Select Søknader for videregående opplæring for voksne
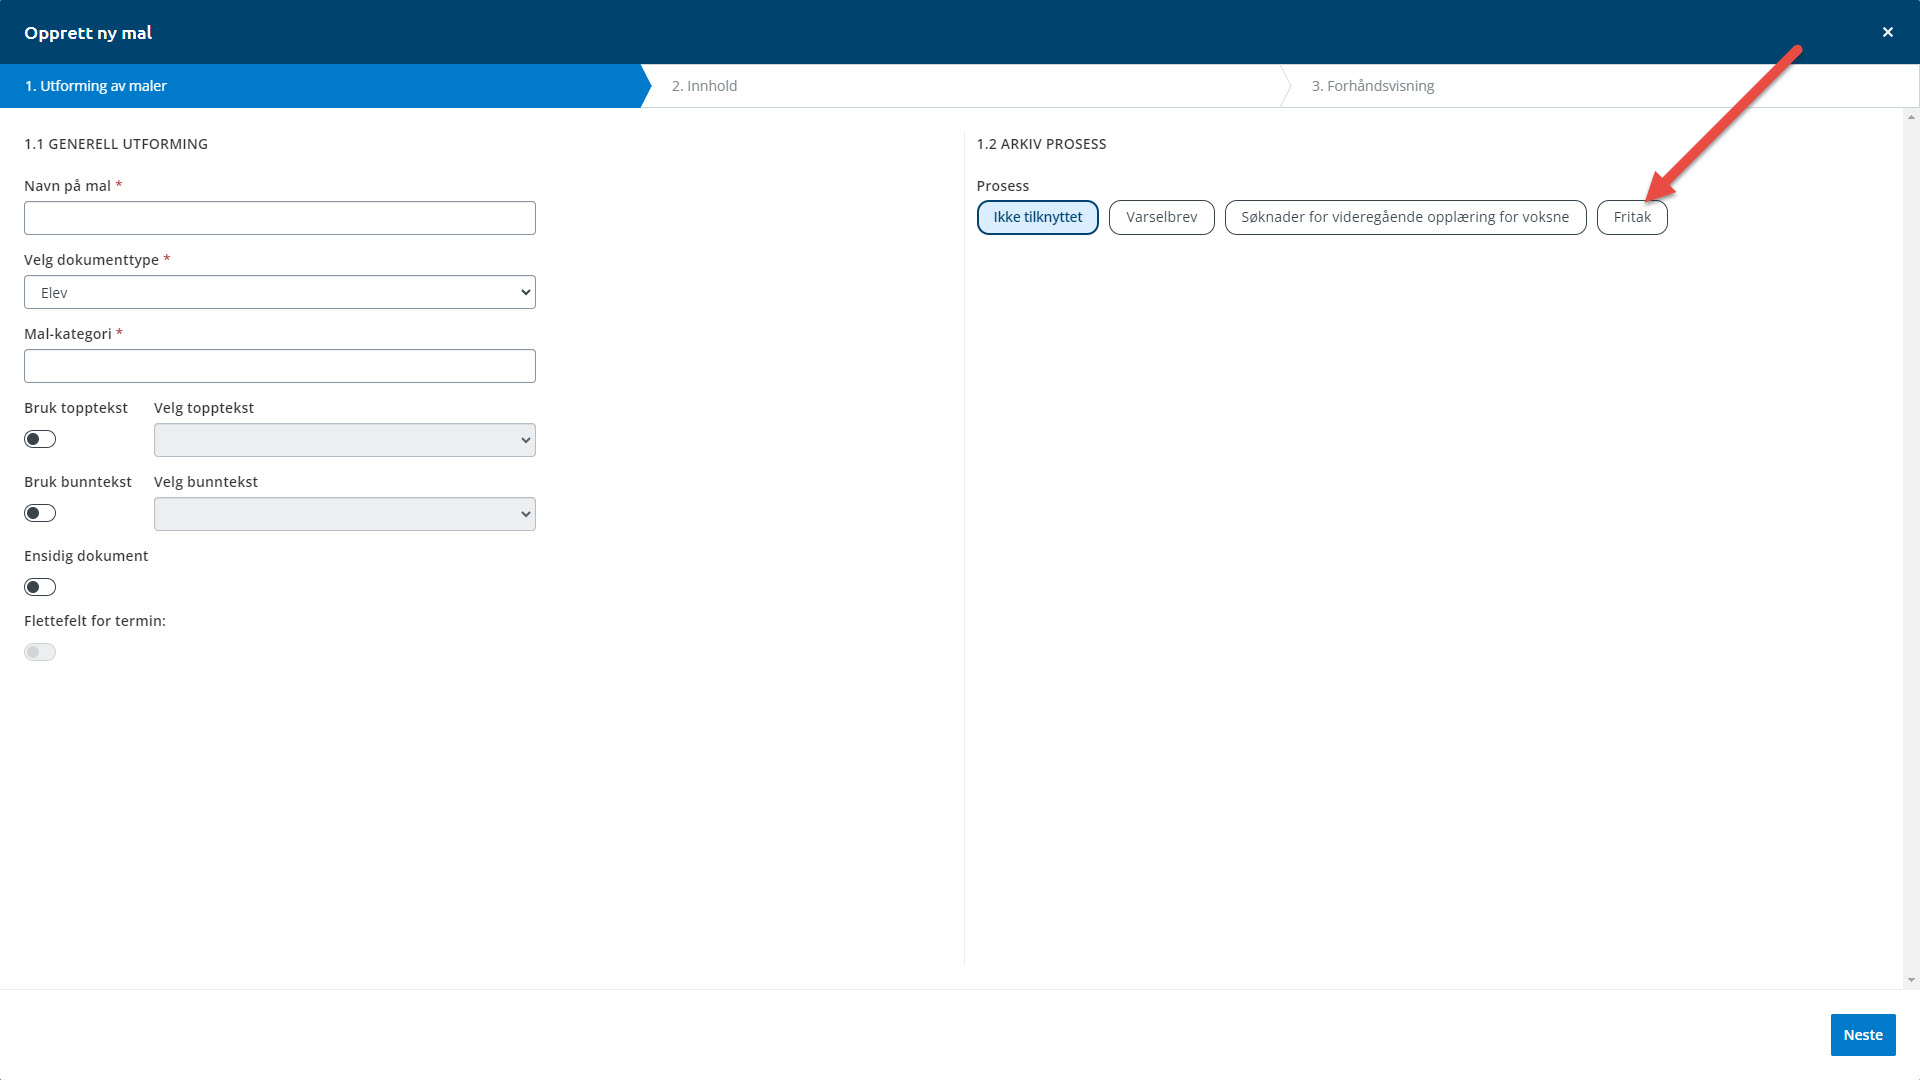Viewport: 1920px width, 1080px height. click(1404, 217)
